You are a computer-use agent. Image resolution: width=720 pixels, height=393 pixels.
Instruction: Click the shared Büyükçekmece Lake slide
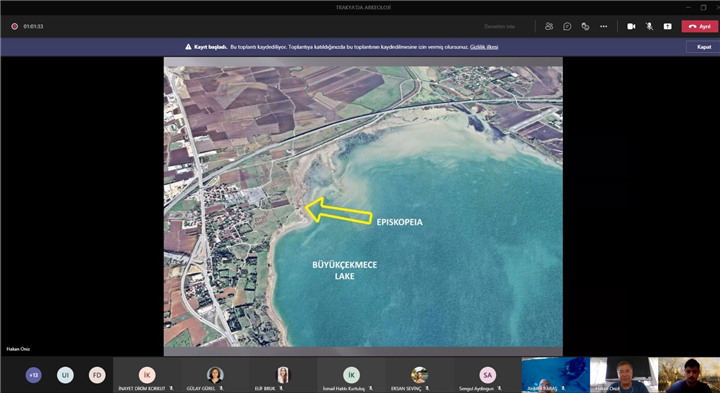[363, 206]
